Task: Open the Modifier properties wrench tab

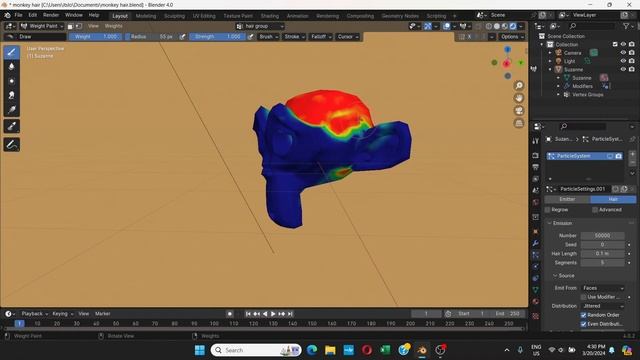Action: [x=536, y=243]
